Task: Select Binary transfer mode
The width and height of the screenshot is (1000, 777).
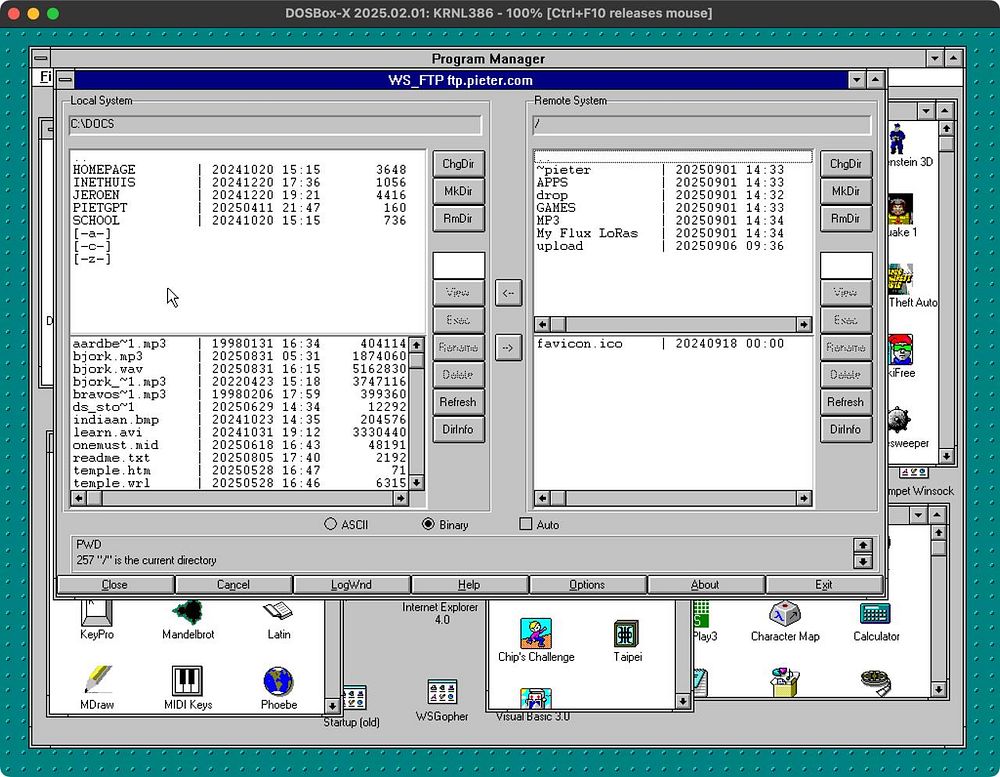Action: [x=429, y=524]
